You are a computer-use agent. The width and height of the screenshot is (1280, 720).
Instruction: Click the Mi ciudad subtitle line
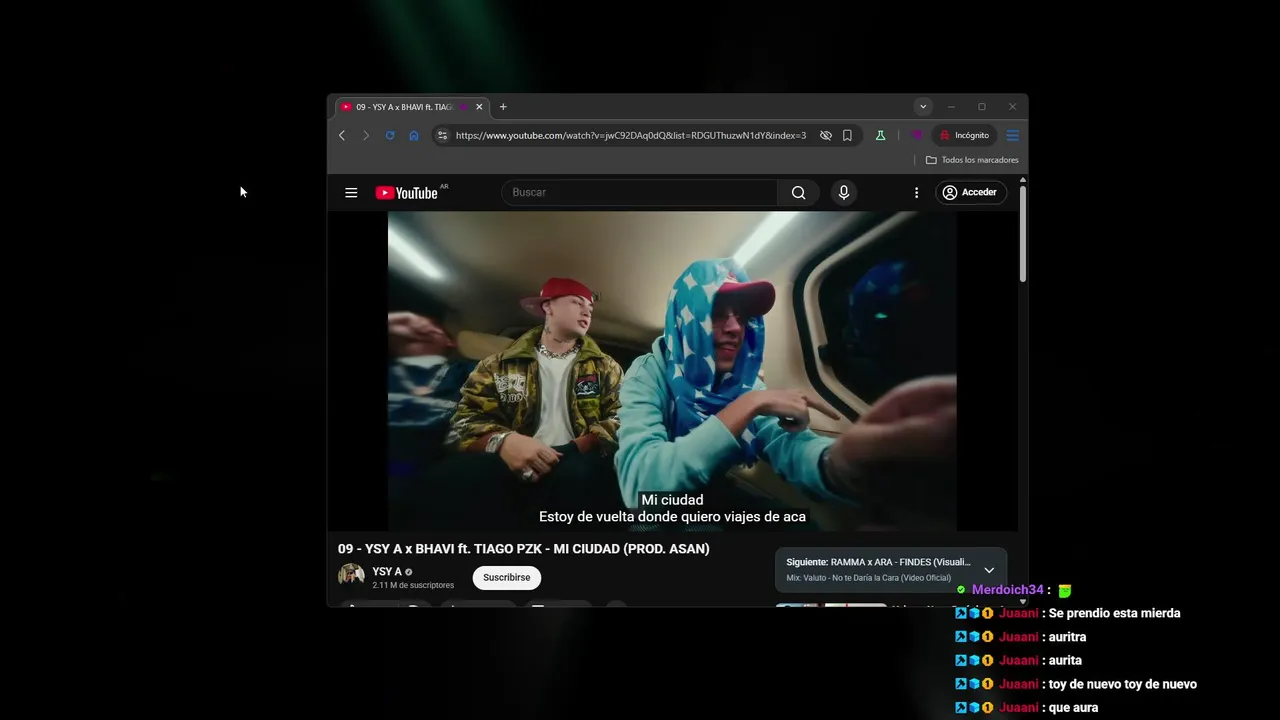(x=672, y=500)
